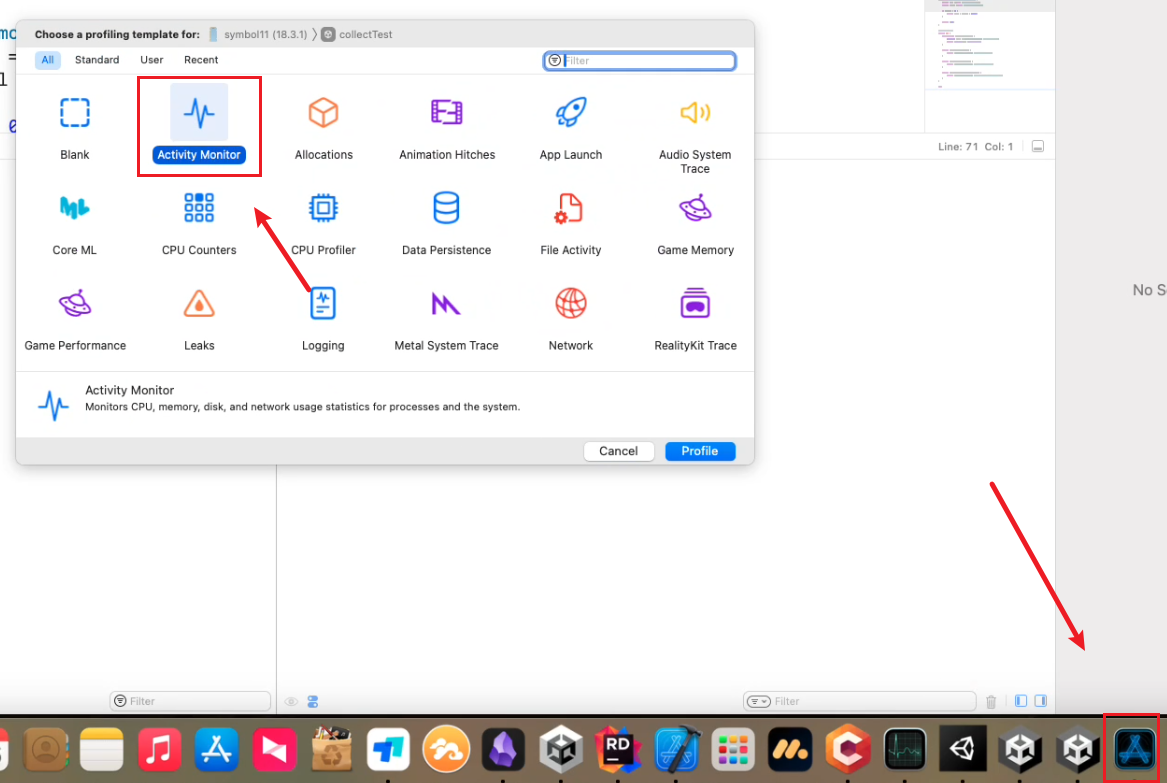Pick the Game Memory template
Viewport: 1167px width, 783px height.
(695, 222)
